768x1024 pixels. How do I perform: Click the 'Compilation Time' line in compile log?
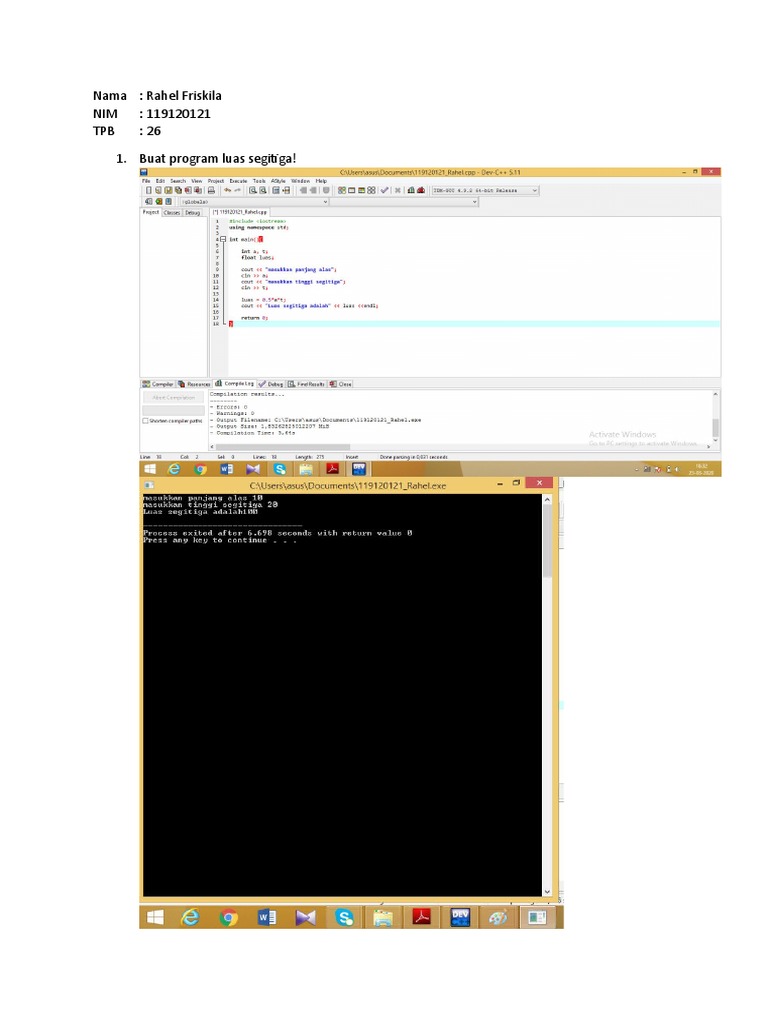pos(255,433)
